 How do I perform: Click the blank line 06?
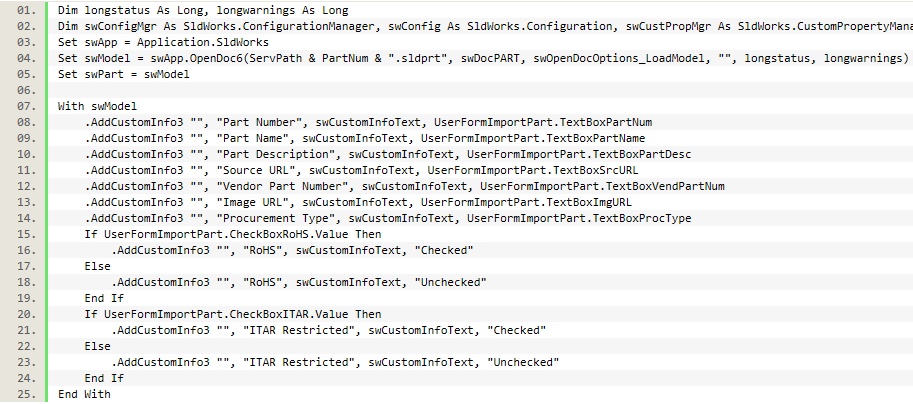480,90
